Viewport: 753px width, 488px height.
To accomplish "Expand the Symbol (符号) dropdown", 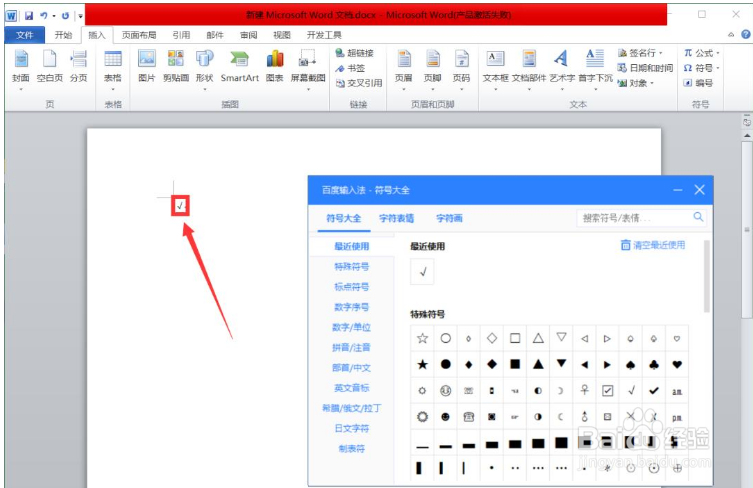I will (717, 68).
